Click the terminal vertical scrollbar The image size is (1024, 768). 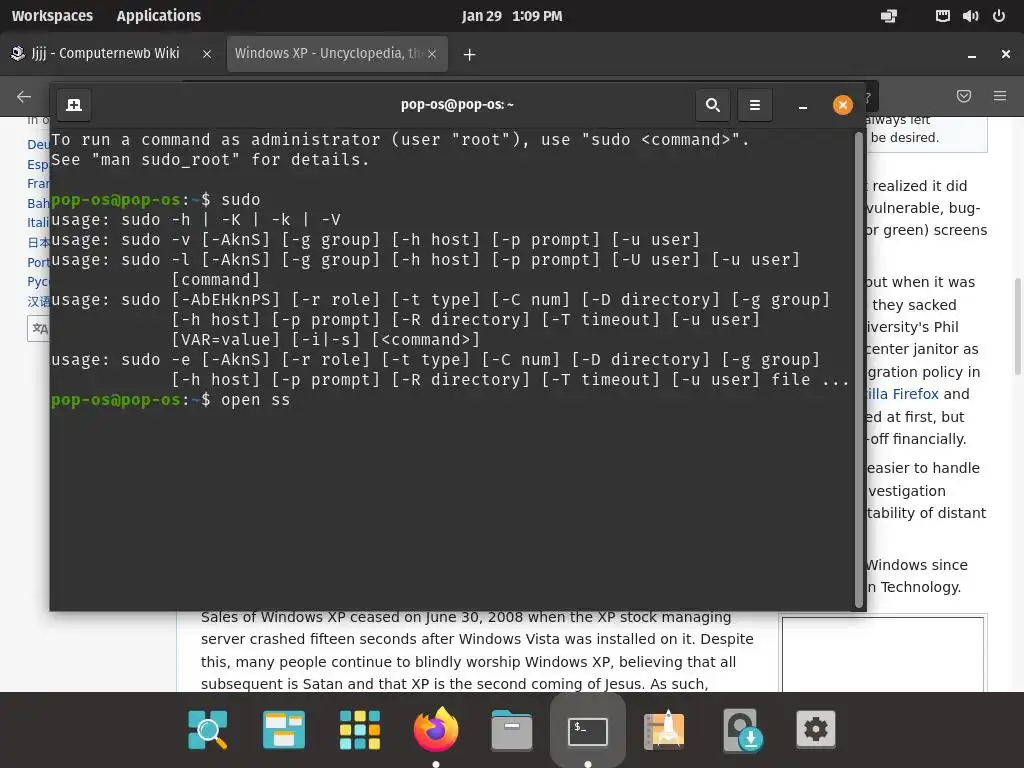(x=859, y=370)
